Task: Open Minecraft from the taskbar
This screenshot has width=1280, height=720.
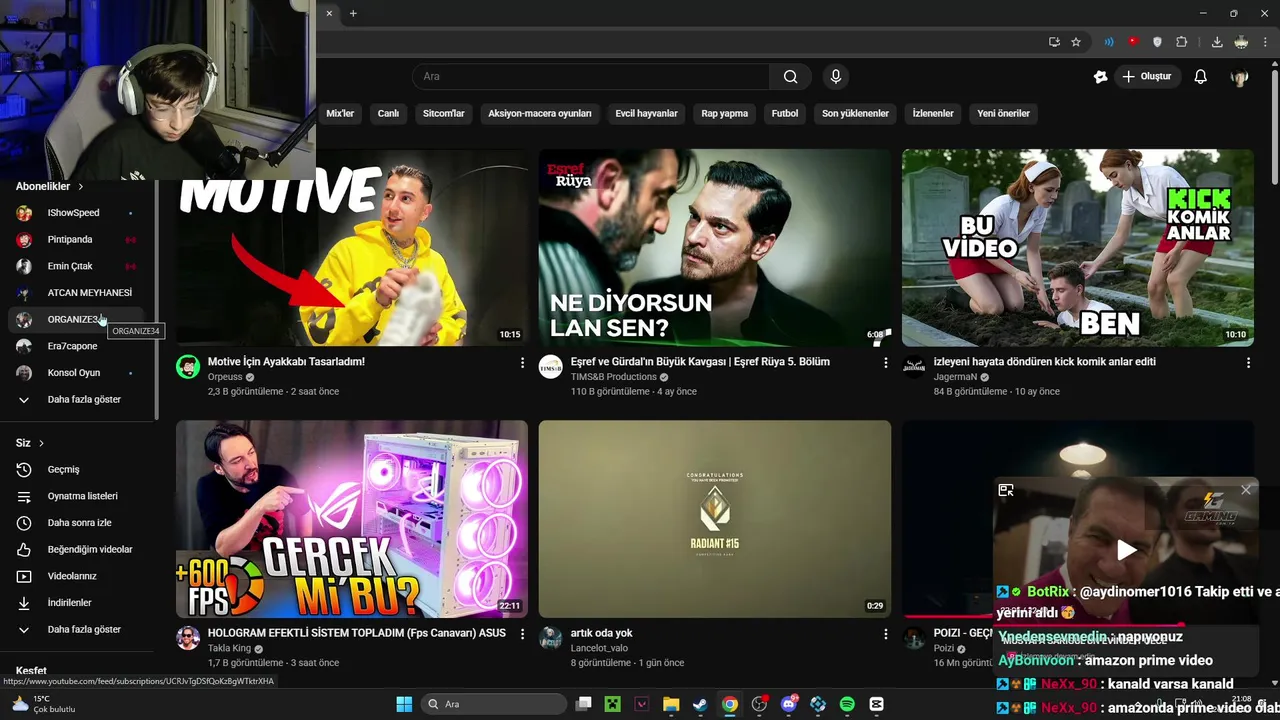Action: [612, 704]
